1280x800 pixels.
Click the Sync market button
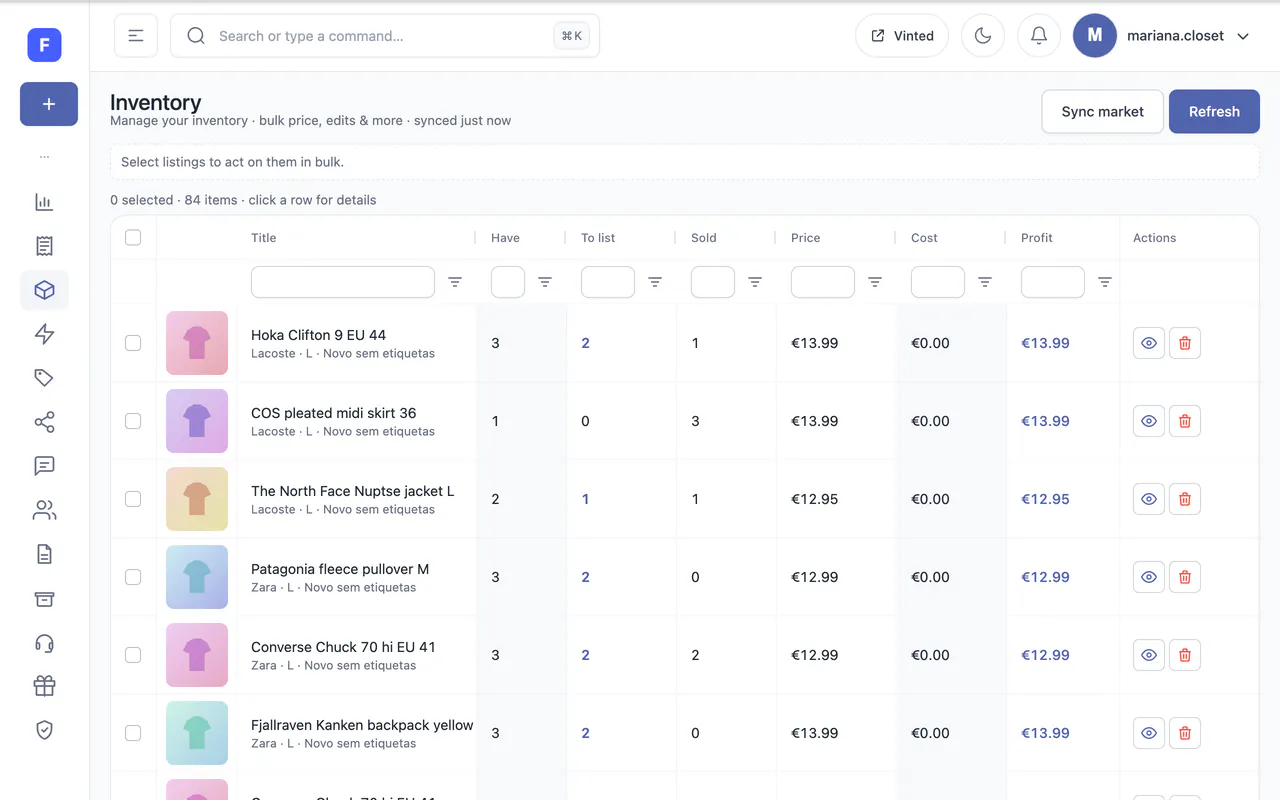1102,112
